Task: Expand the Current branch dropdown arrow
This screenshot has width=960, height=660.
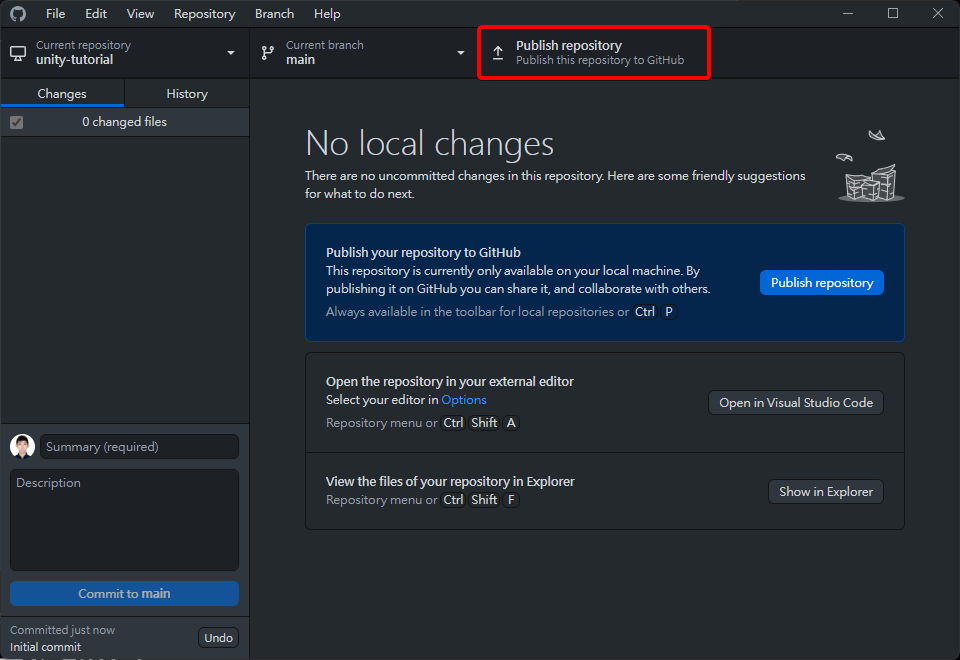Action: 461,53
